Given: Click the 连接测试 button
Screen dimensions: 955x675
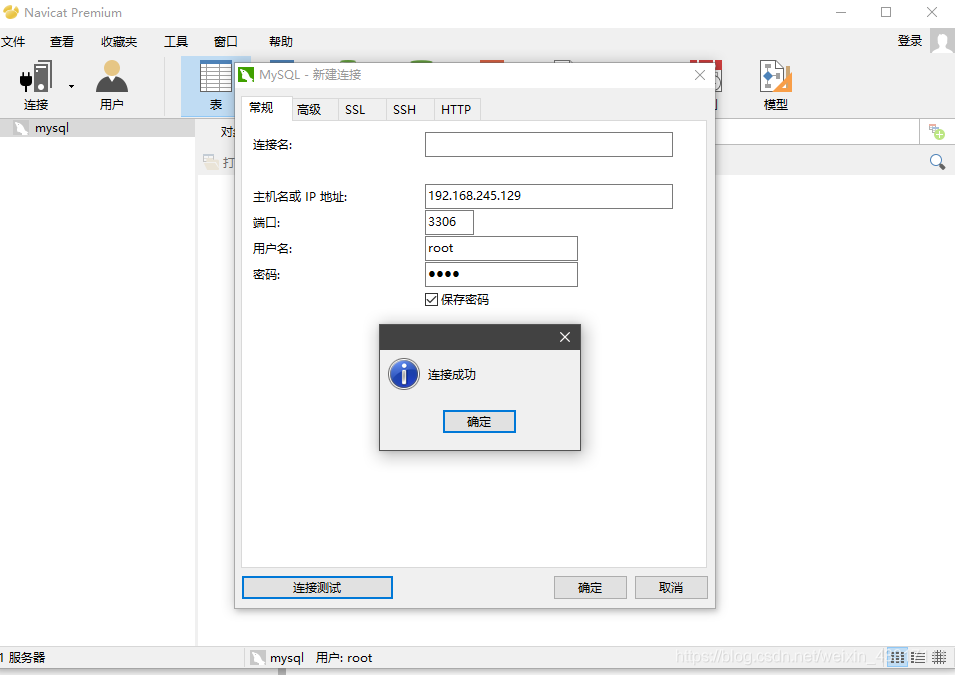Looking at the screenshot, I should tap(317, 587).
